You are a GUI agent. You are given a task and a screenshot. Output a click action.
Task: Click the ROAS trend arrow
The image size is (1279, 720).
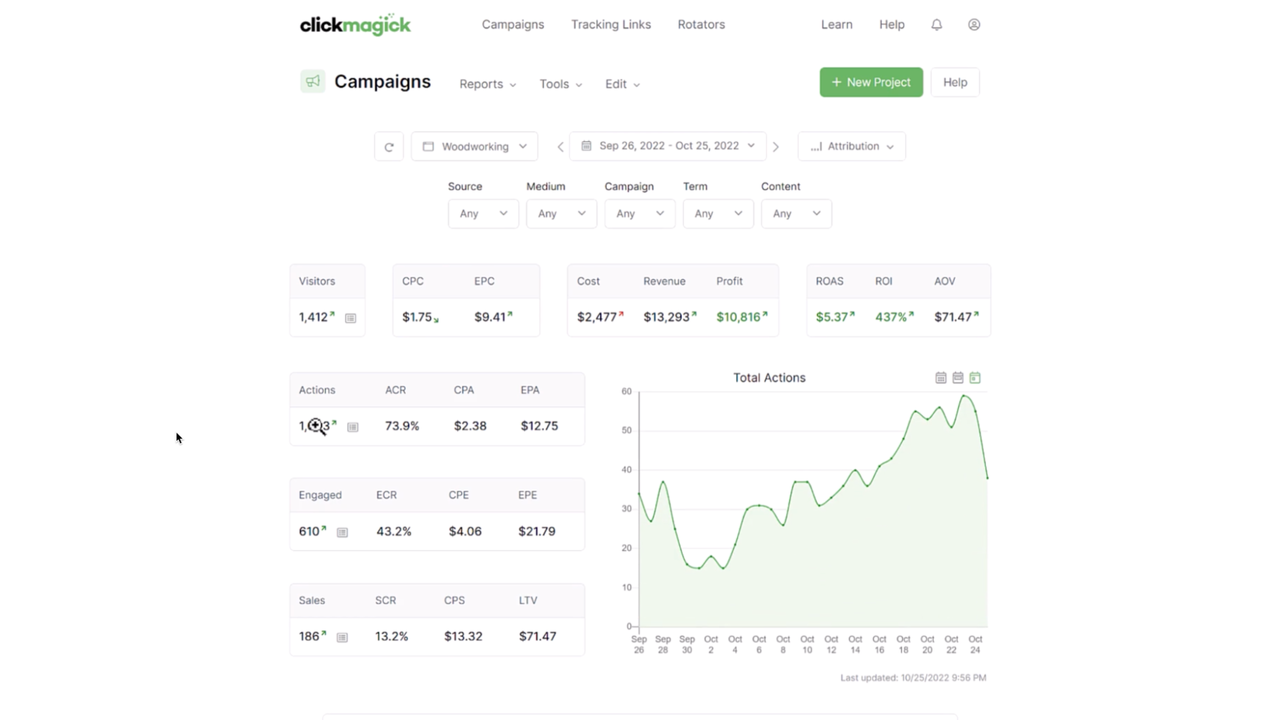(852, 314)
